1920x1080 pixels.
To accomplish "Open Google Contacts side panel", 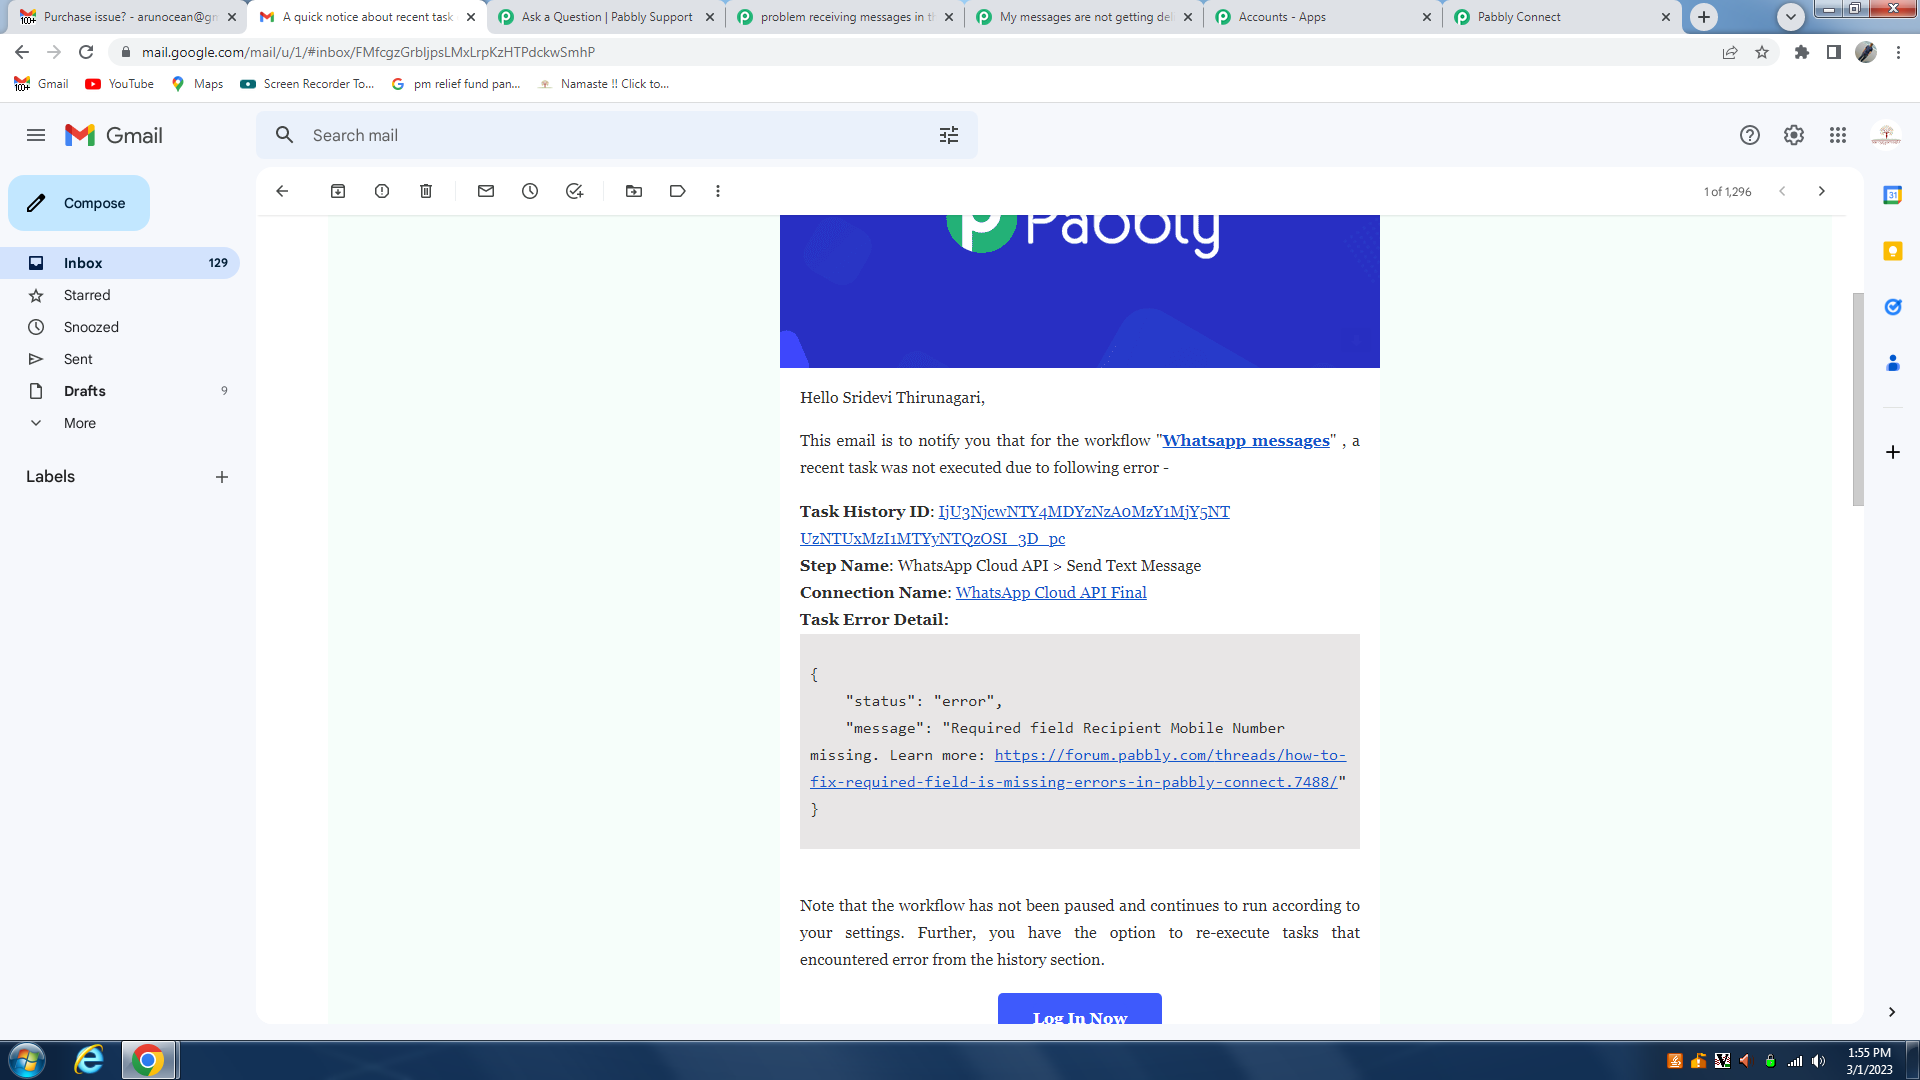I will pyautogui.click(x=1893, y=363).
